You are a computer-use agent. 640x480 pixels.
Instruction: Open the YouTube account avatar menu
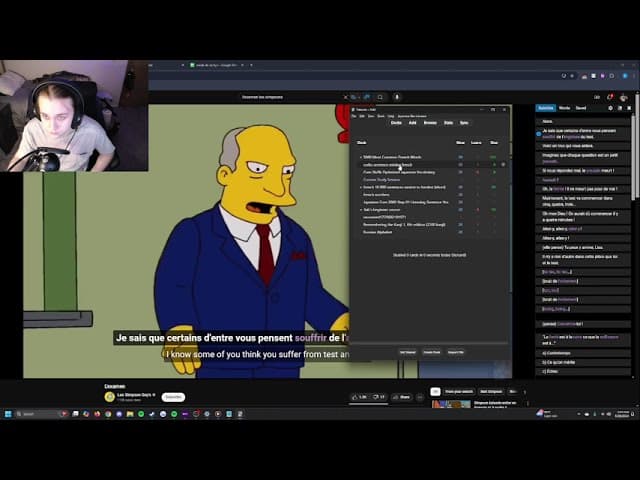tap(623, 97)
